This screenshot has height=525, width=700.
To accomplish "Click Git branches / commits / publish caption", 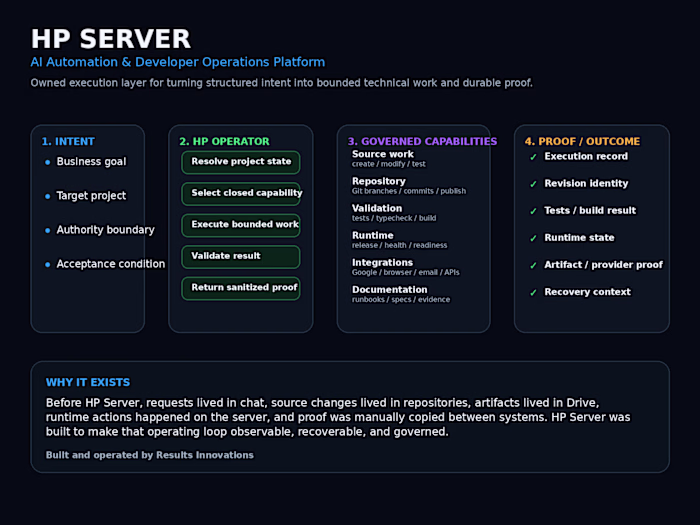I will 409,191.
